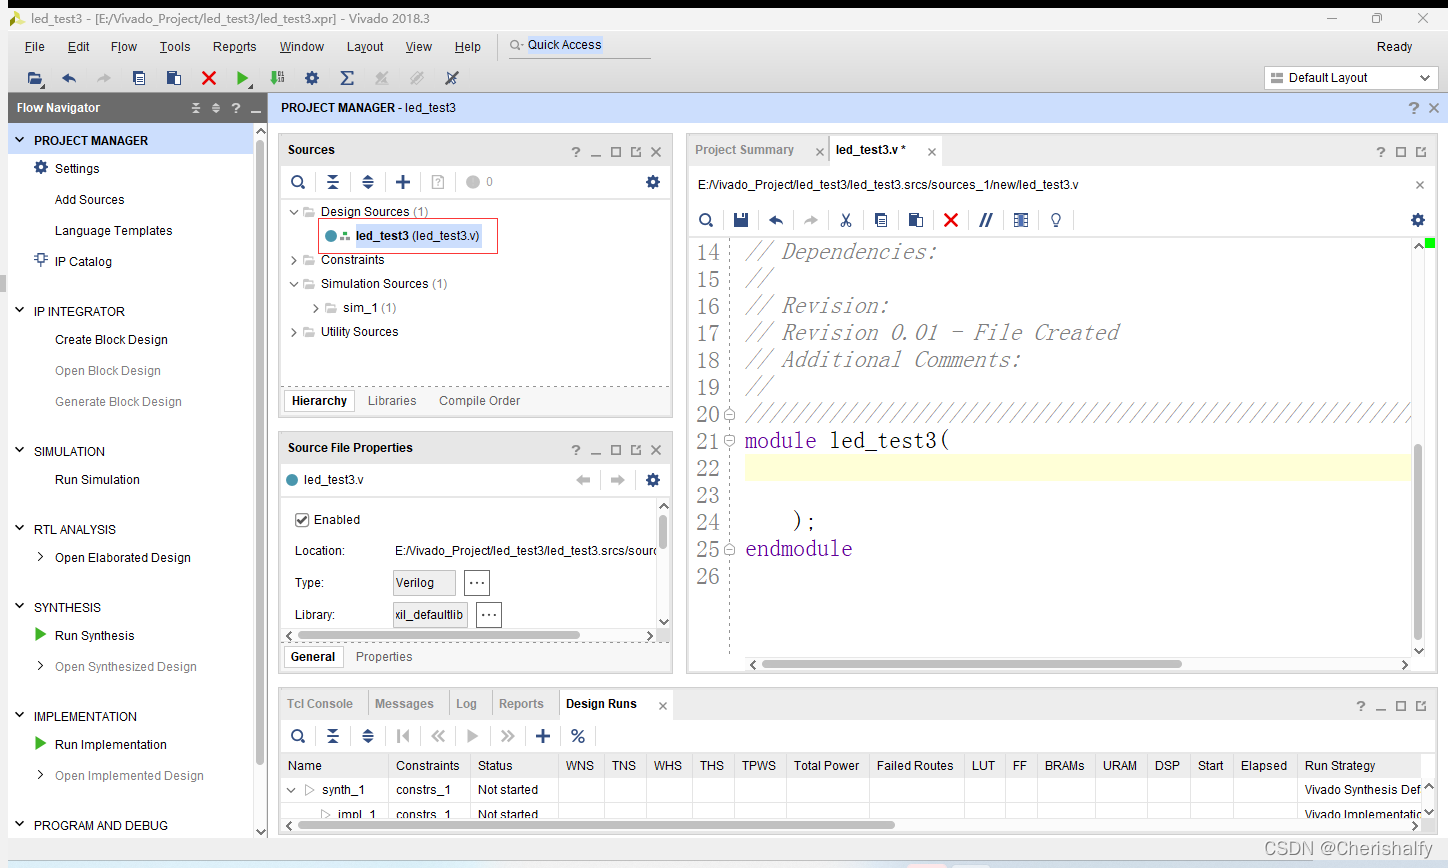Toggle Enabled checkbox for led_test3.v
This screenshot has height=868, width=1448.
[302, 520]
